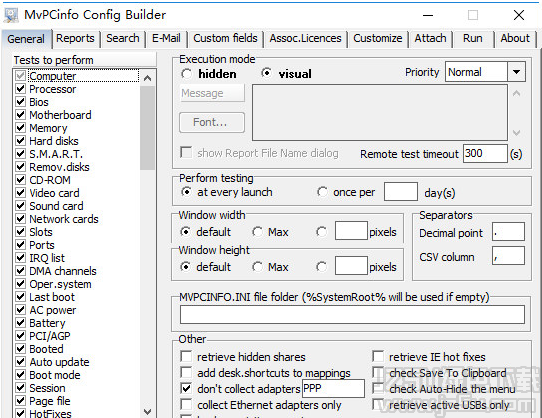Toggle the Bios test checkbox

(x=21, y=102)
